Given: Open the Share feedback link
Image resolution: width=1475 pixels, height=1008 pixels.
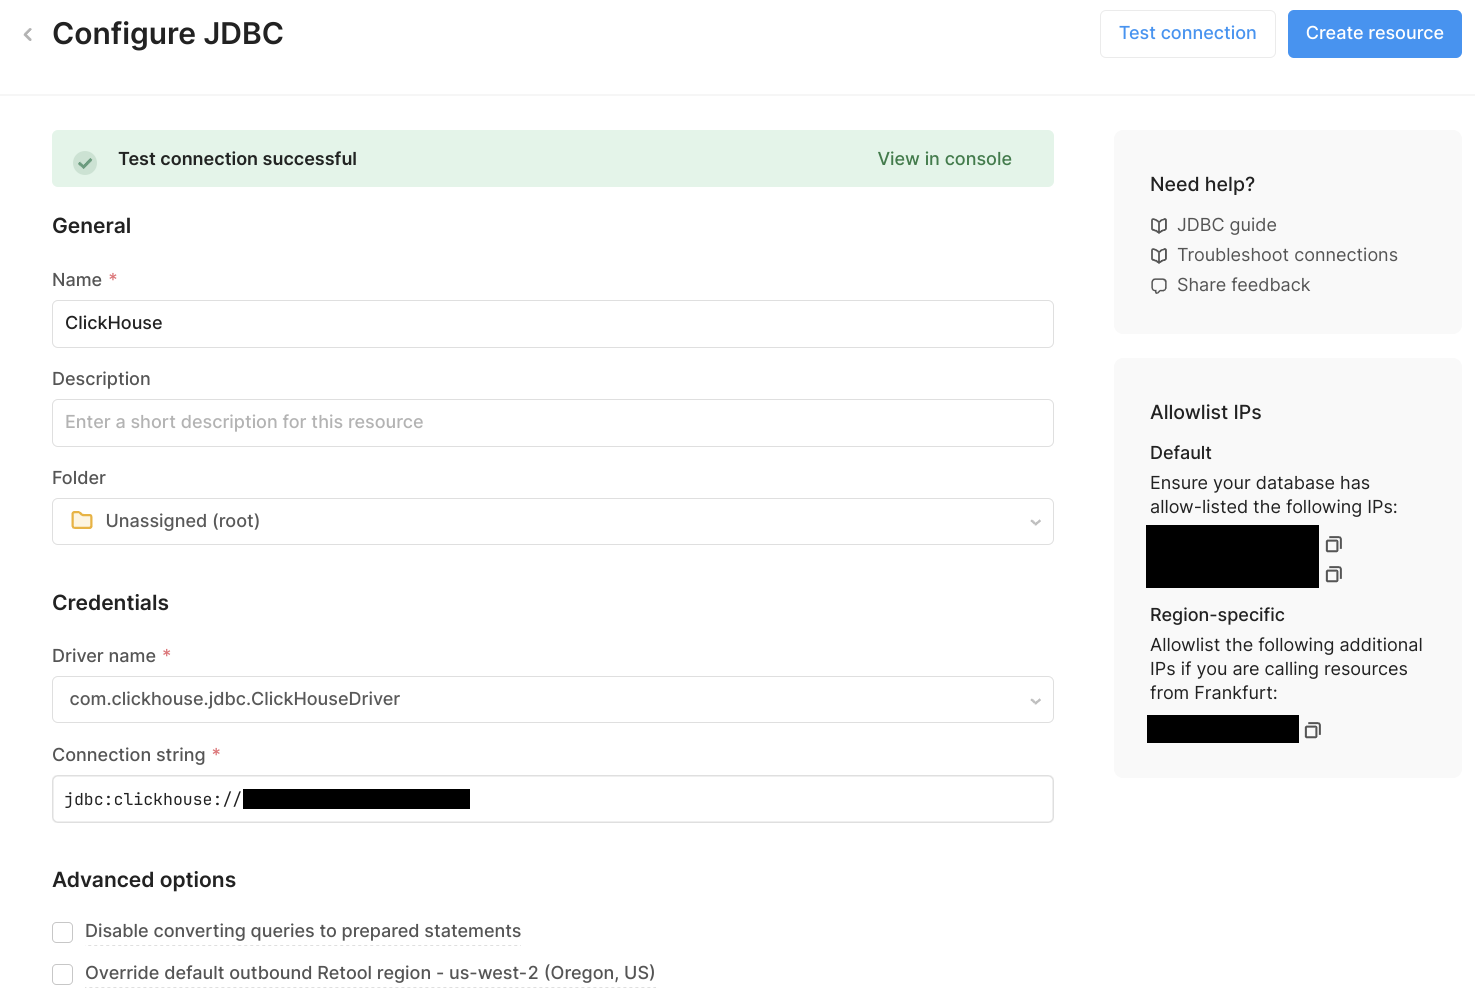Looking at the screenshot, I should (1242, 285).
